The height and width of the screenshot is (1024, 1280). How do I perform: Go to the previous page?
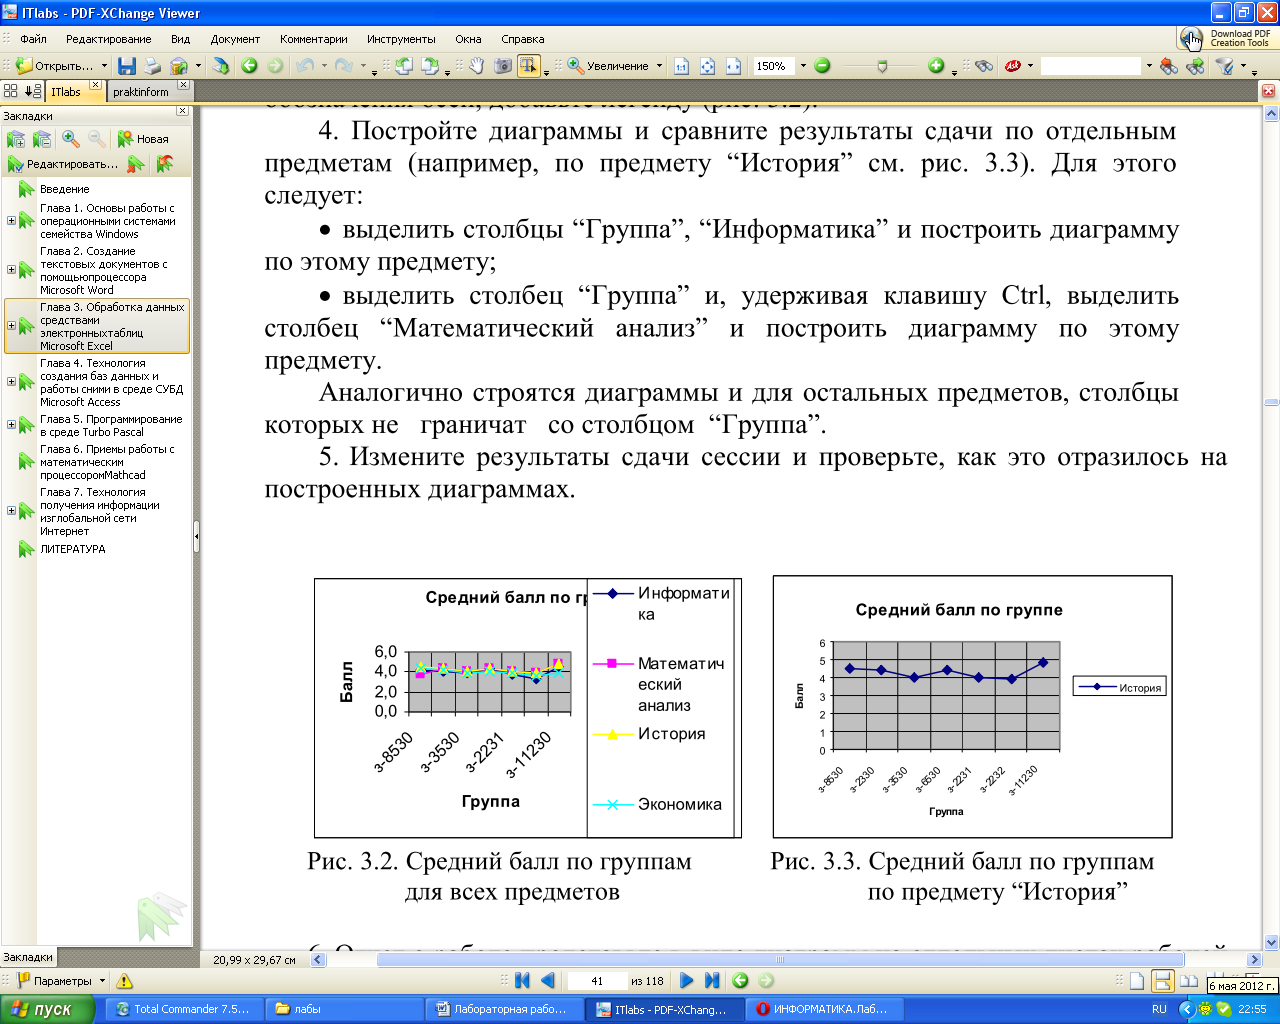547,981
